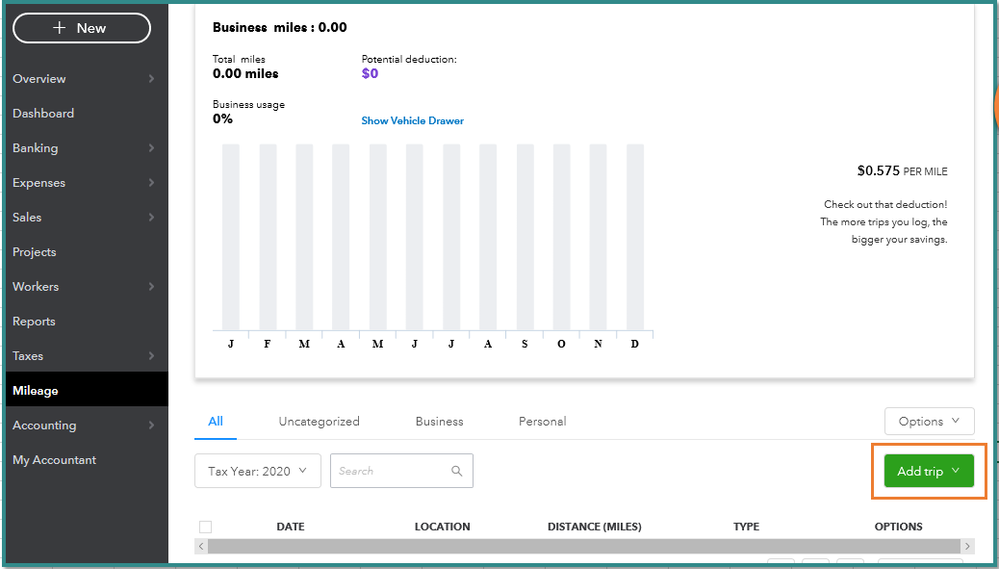
Task: Click the Add trip button
Action: [x=929, y=471]
